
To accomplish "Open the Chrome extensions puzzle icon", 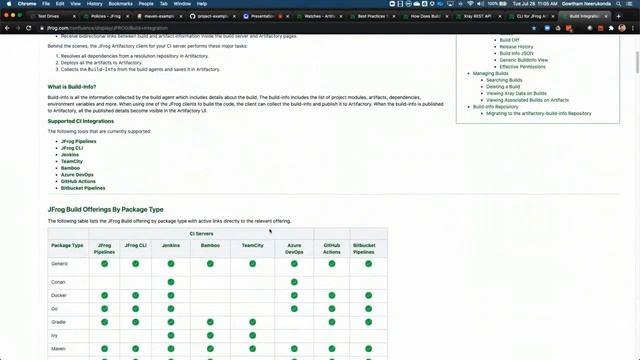I will 611,28.
